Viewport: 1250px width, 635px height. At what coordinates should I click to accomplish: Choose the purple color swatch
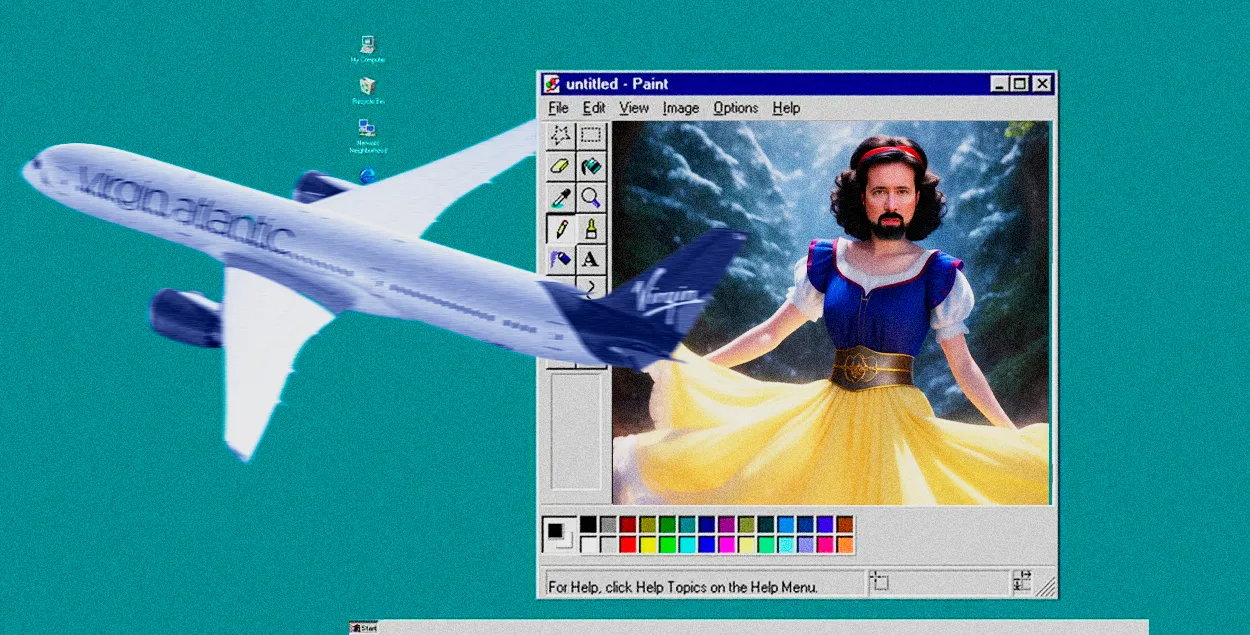727,524
